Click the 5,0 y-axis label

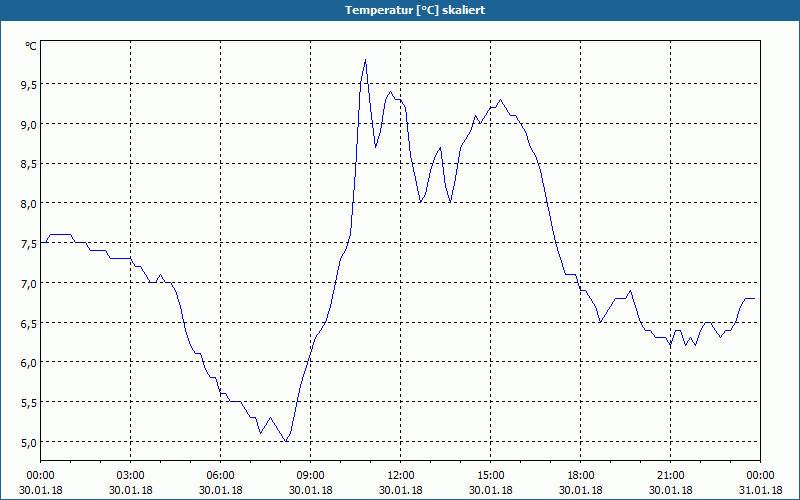click(29, 443)
